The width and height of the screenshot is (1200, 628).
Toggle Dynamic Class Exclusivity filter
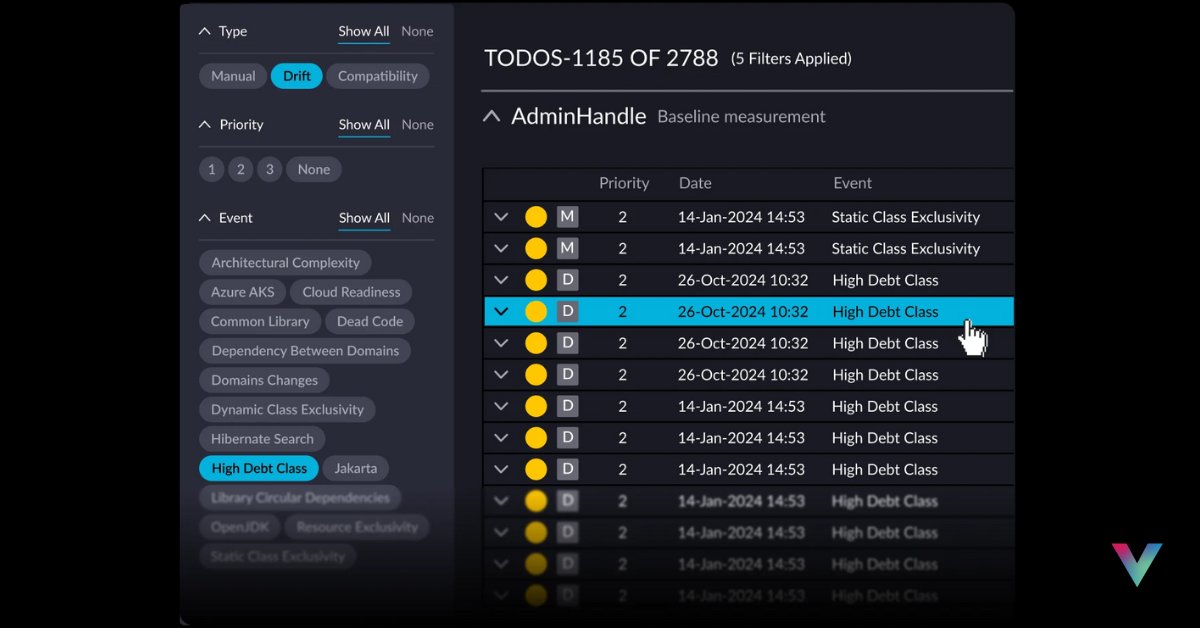[x=287, y=410]
